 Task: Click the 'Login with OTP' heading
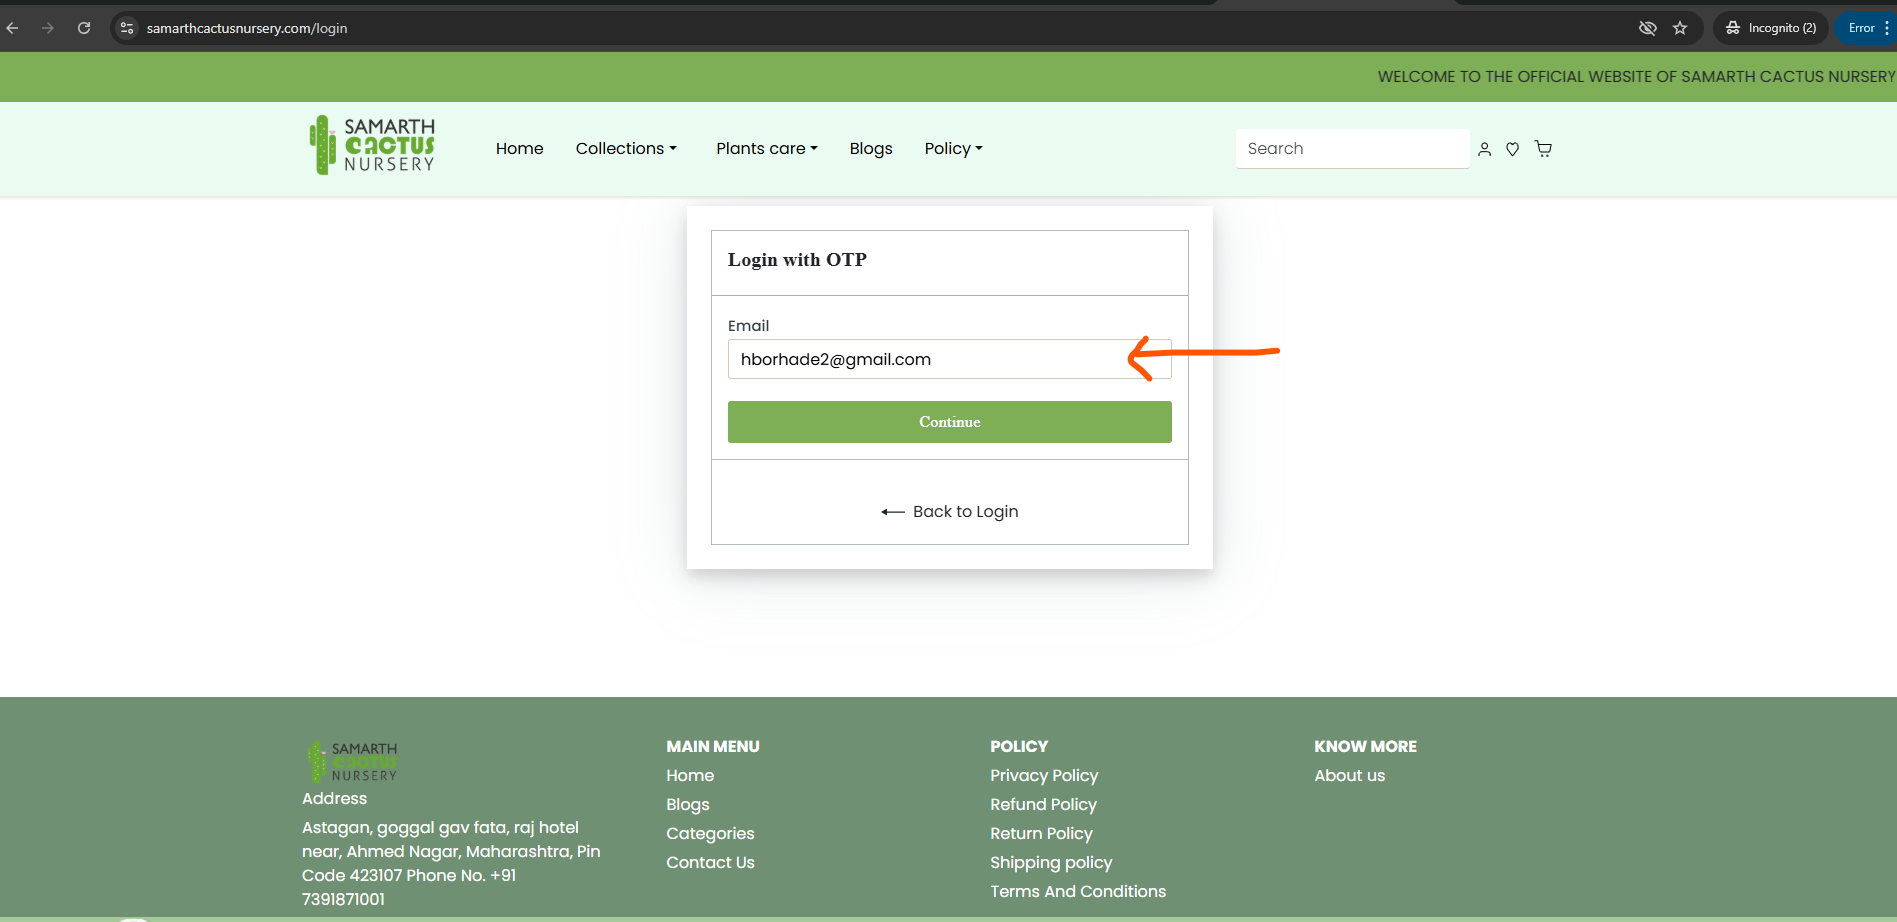pyautogui.click(x=797, y=259)
